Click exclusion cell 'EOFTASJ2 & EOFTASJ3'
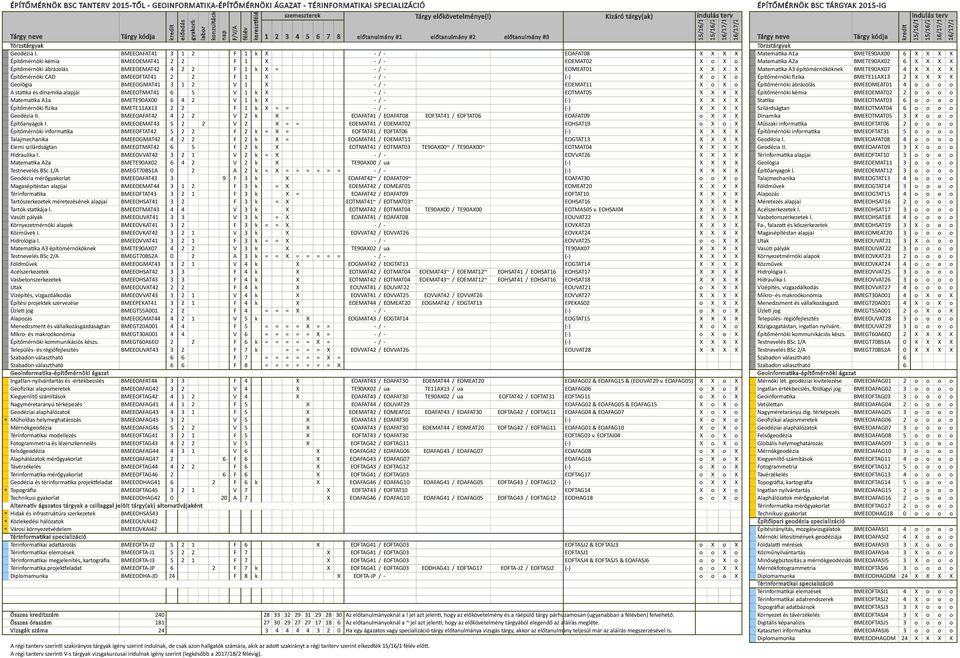This screenshot has height=658, width=960. (591, 545)
